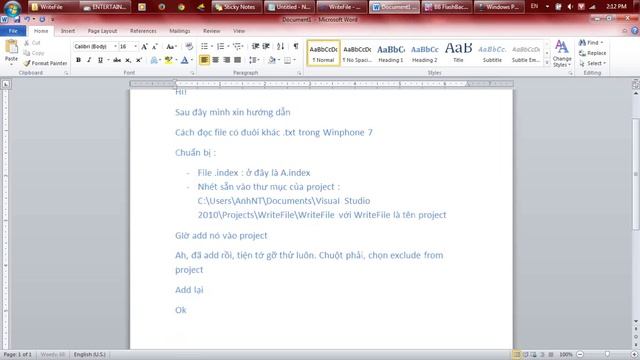Switch to the Mailings tab
640x360 pixels.
pyautogui.click(x=180, y=31)
